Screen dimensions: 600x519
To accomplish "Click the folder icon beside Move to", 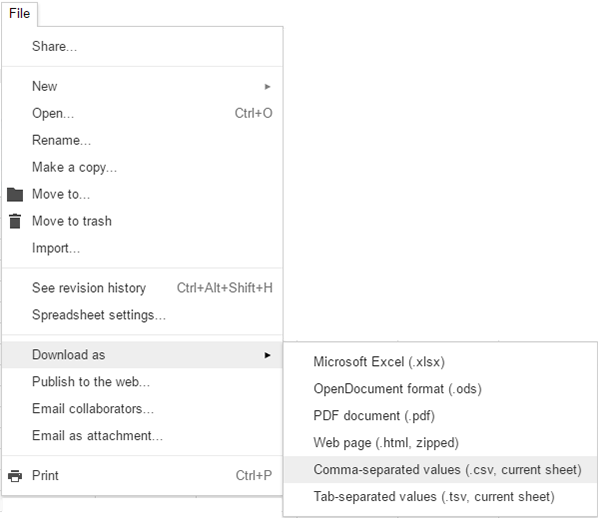I will click(x=15, y=194).
